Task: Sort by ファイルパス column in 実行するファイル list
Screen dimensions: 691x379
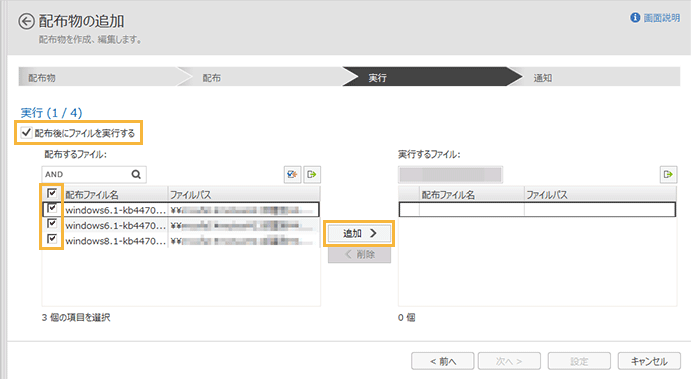Action: [x=600, y=194]
